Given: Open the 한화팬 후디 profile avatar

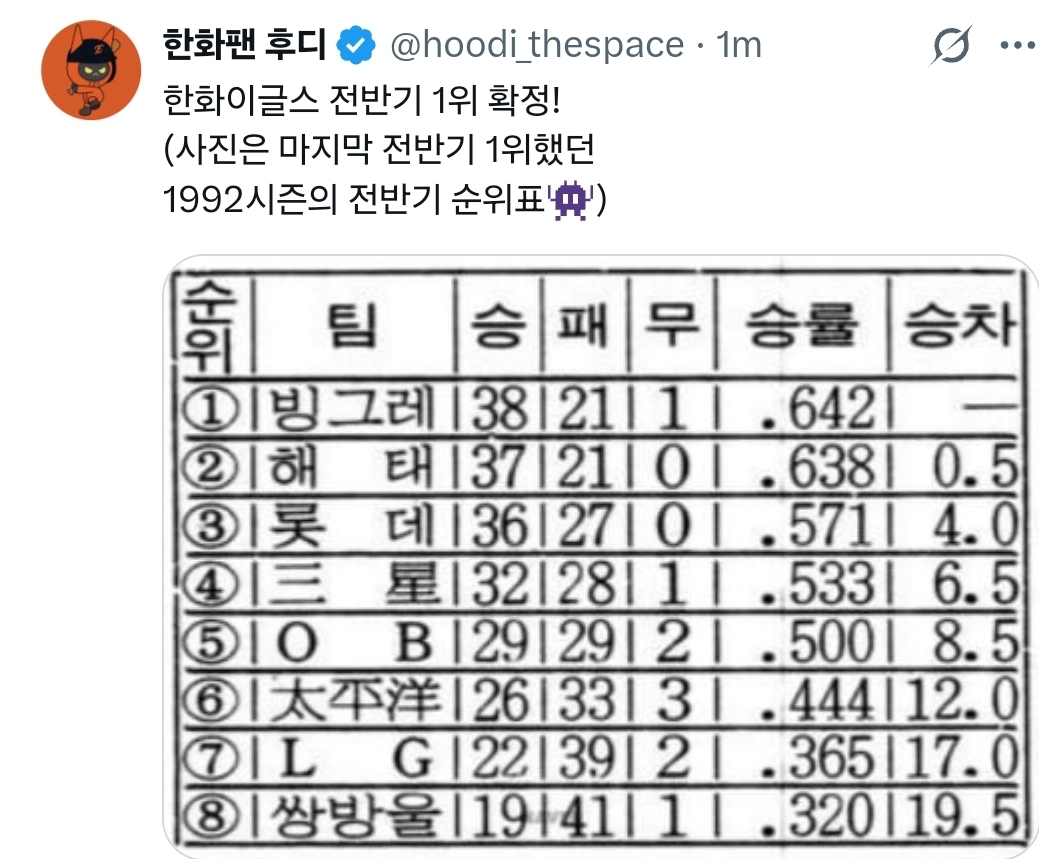Looking at the screenshot, I should click(x=91, y=70).
